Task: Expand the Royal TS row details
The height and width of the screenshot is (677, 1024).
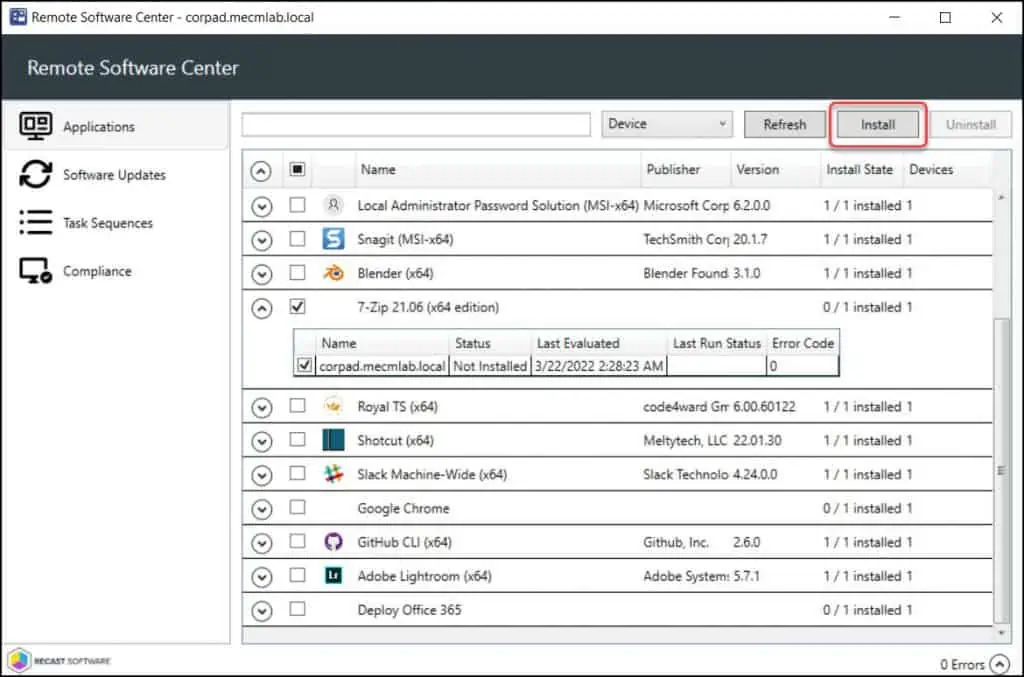Action: coord(261,407)
